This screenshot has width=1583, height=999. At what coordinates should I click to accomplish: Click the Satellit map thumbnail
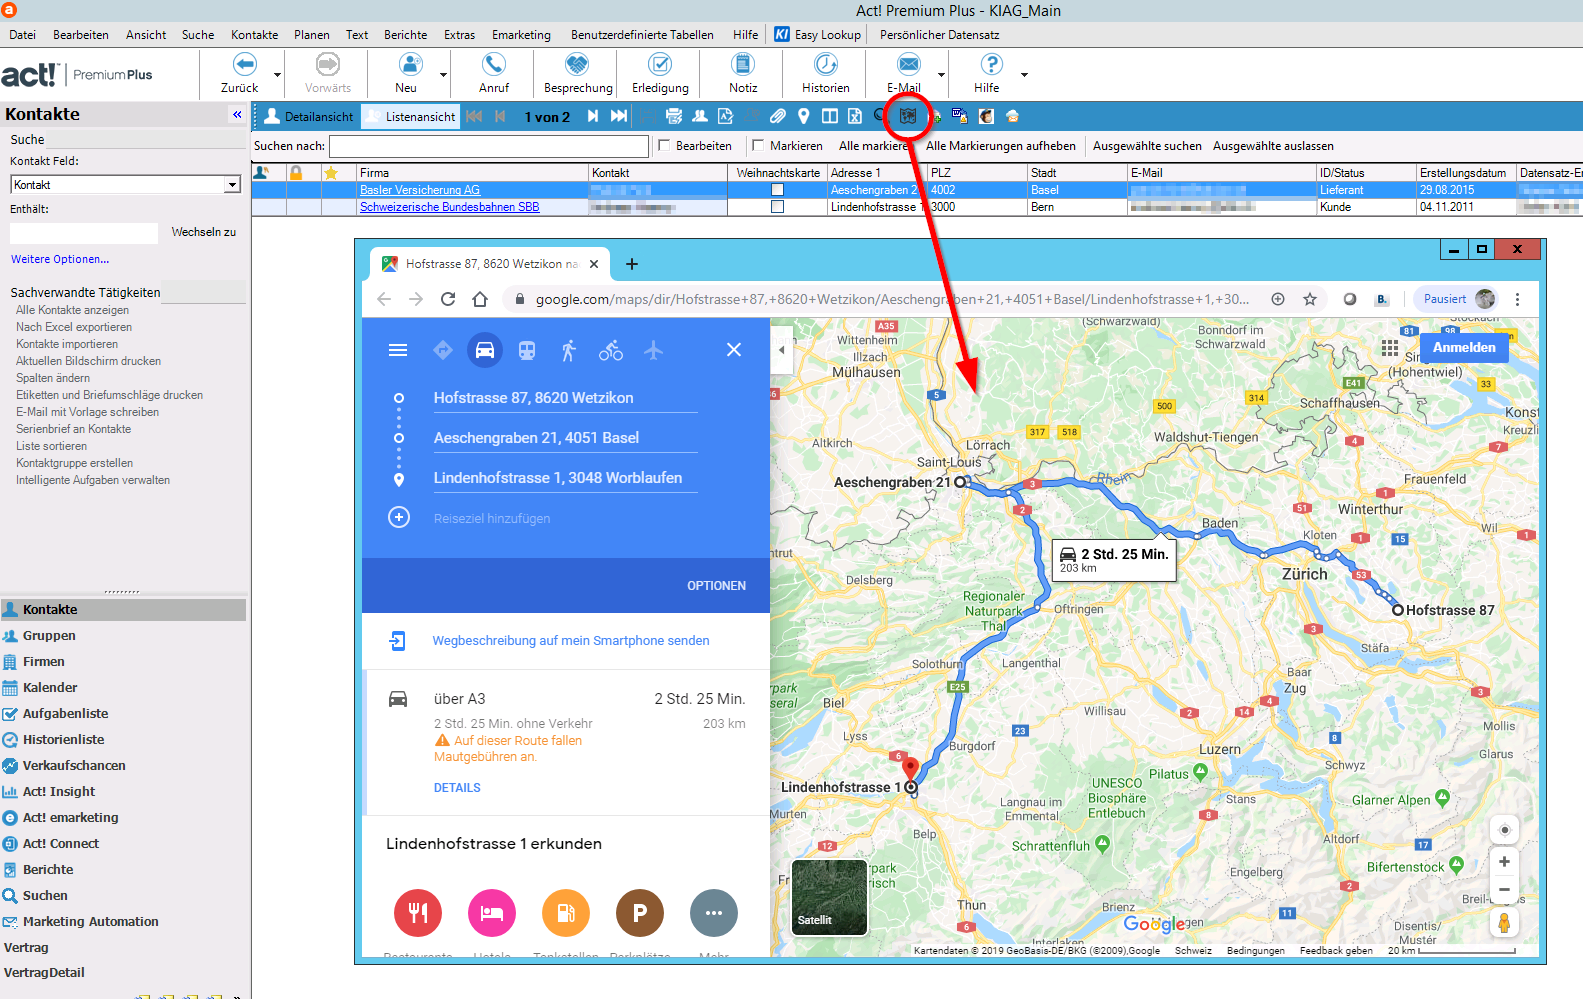(830, 897)
